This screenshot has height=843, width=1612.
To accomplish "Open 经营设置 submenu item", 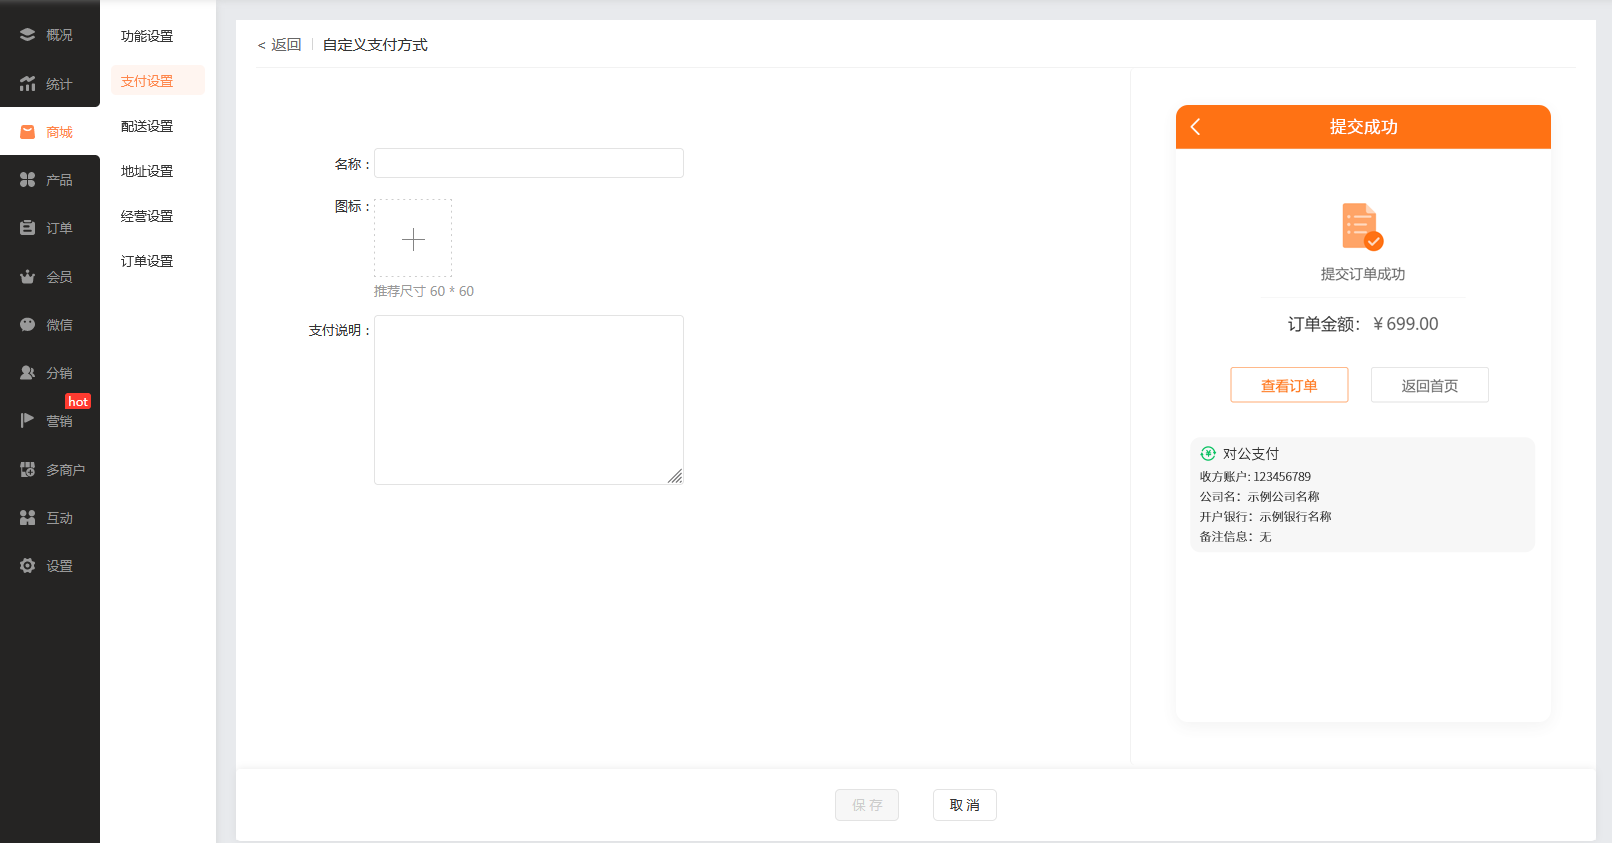I will (147, 216).
